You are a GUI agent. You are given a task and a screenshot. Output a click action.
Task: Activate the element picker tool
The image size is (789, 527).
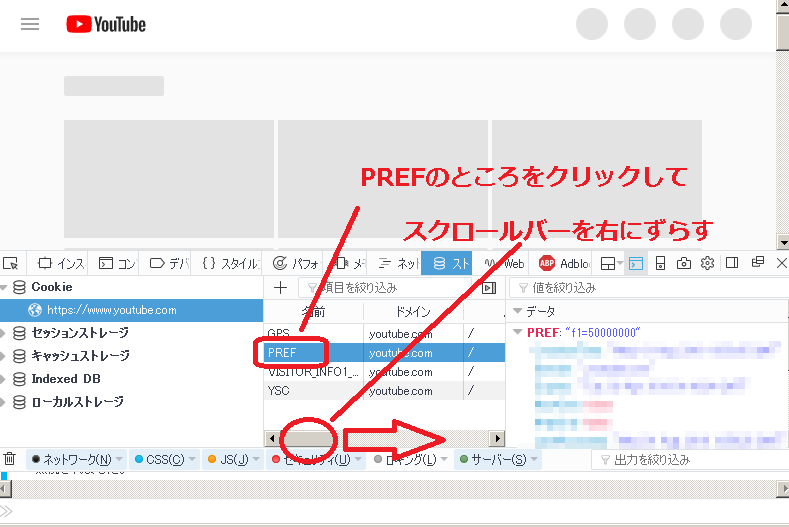point(10,263)
